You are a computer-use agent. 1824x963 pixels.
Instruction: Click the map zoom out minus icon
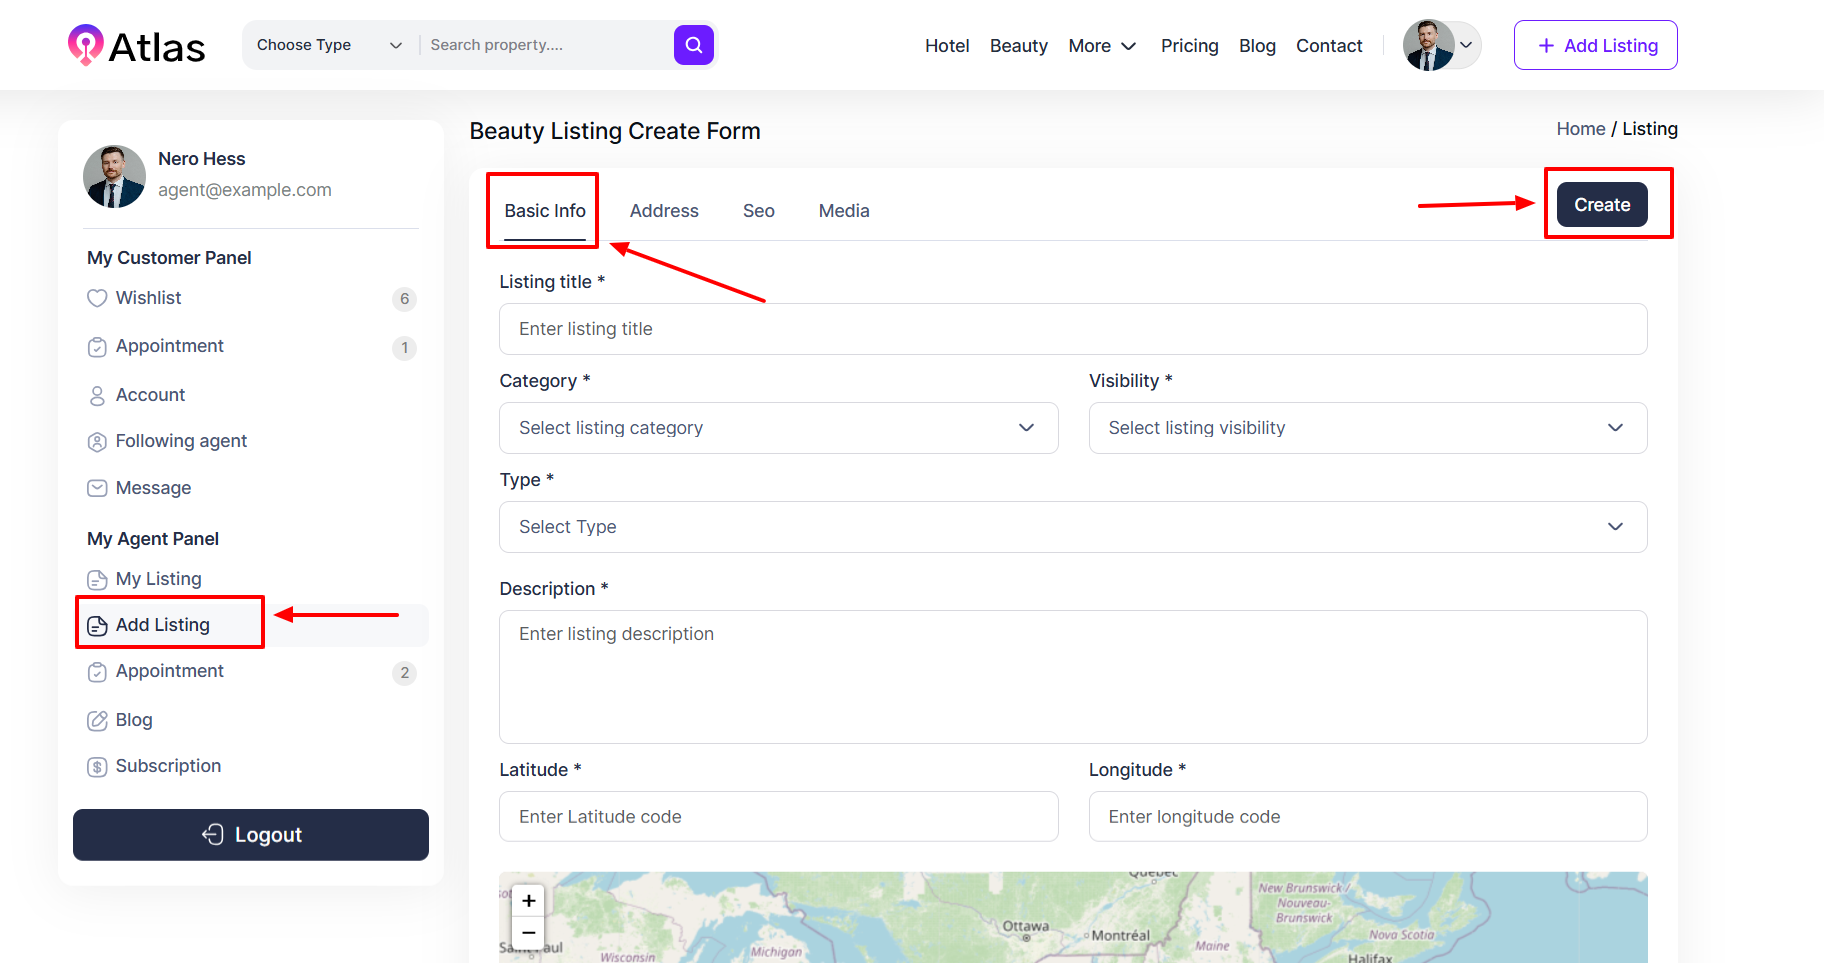tap(529, 933)
